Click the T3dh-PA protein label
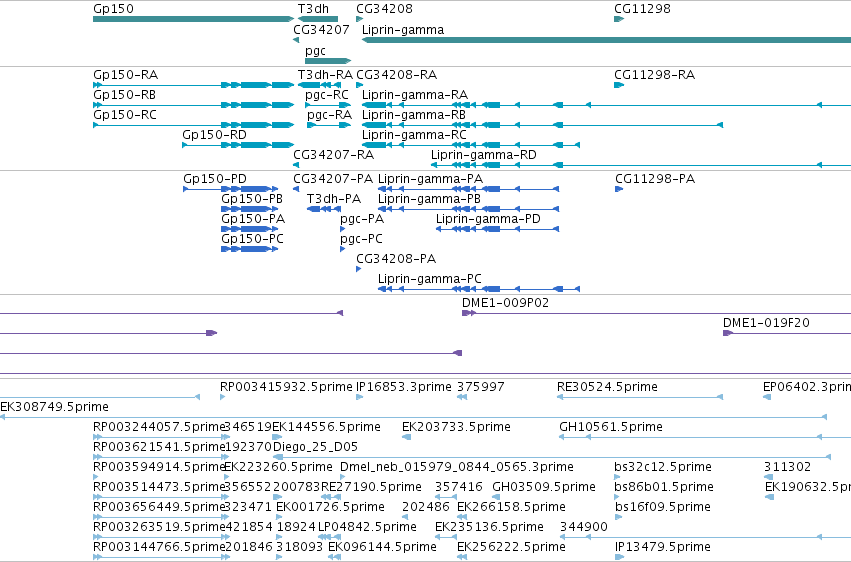Viewport: 851px width, 562px height. point(334,199)
